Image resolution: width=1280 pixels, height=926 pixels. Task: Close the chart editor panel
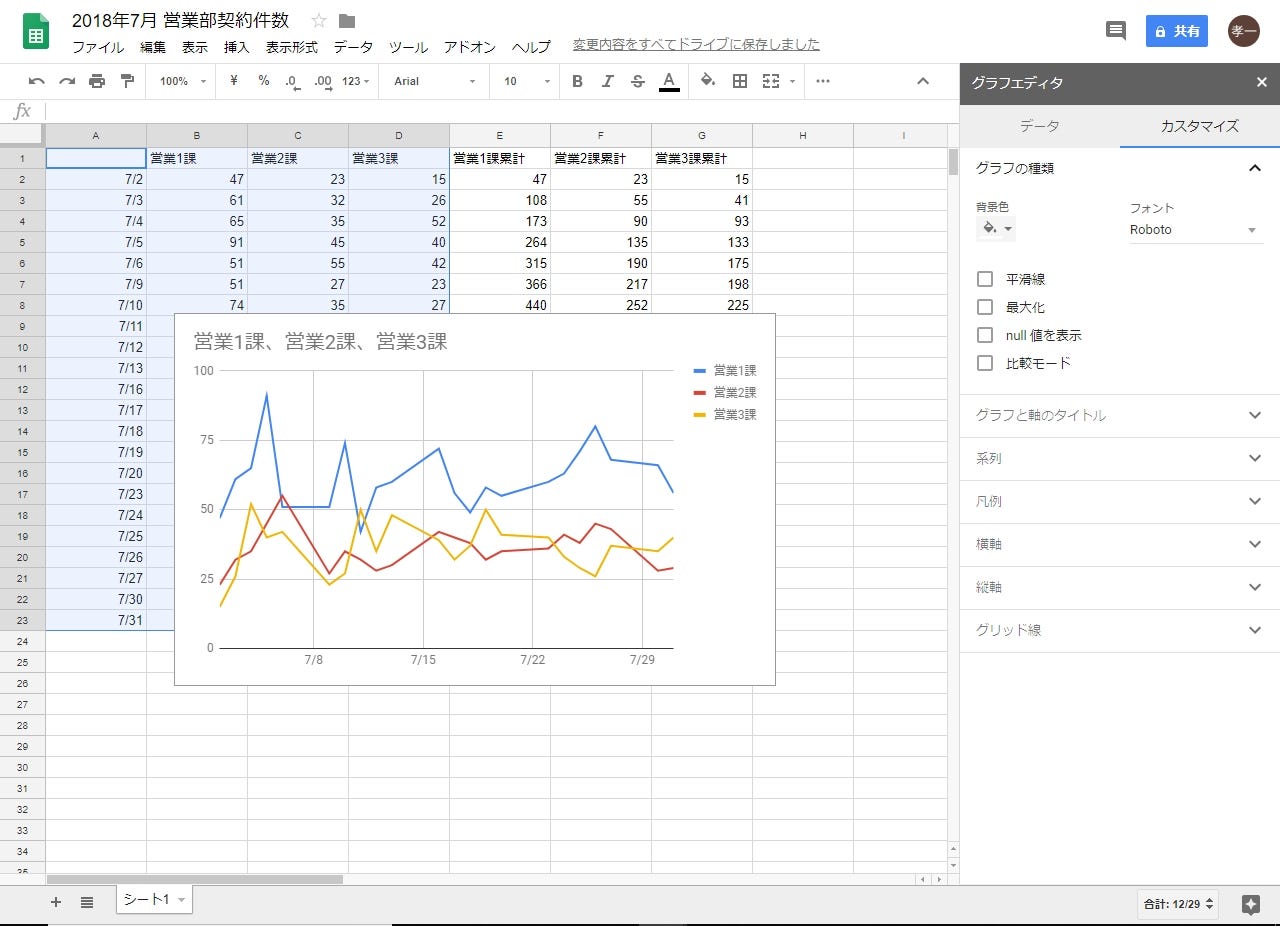1261,83
